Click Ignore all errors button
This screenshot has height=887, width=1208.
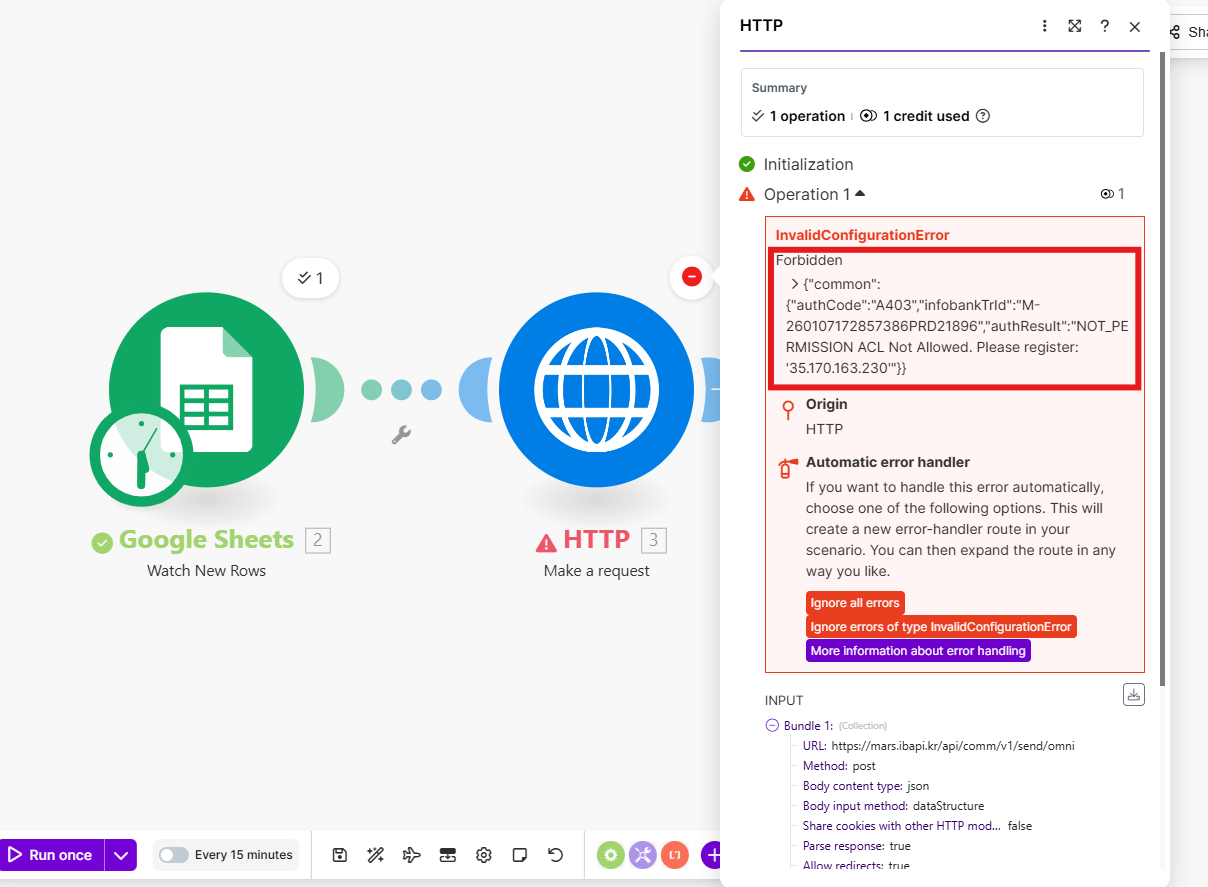(855, 603)
